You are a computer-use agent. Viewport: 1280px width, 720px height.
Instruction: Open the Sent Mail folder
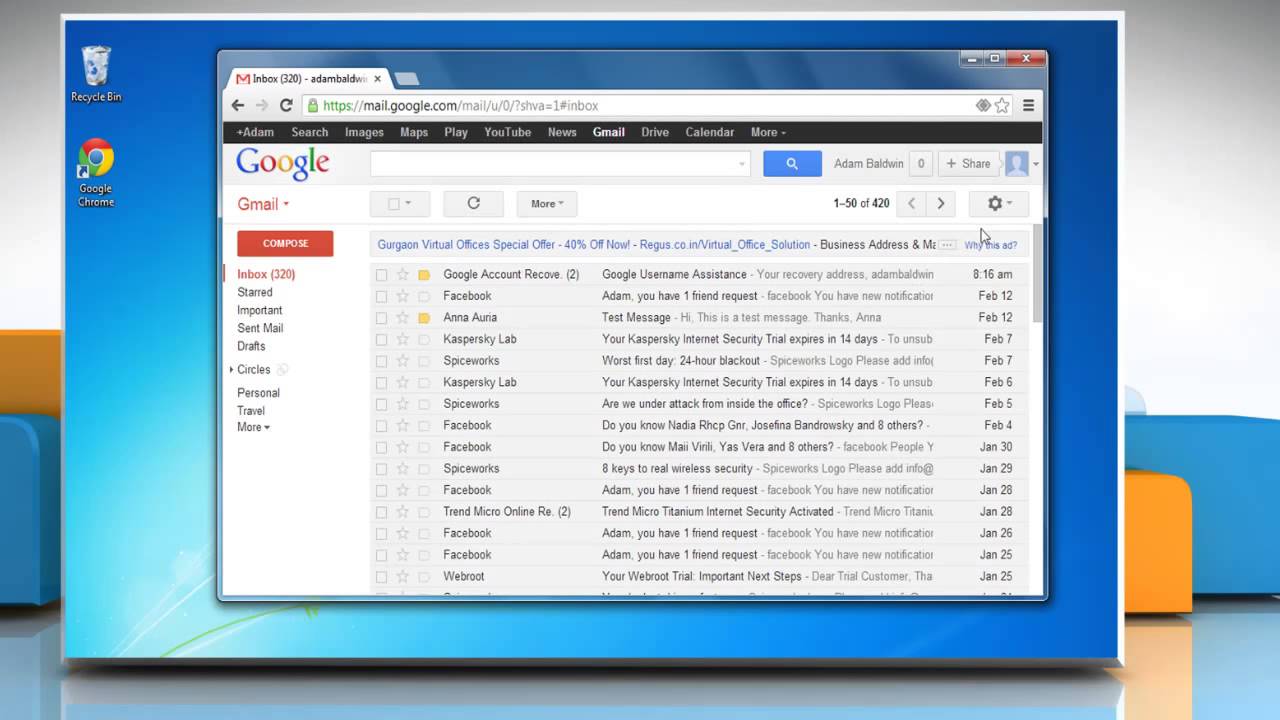coord(260,328)
